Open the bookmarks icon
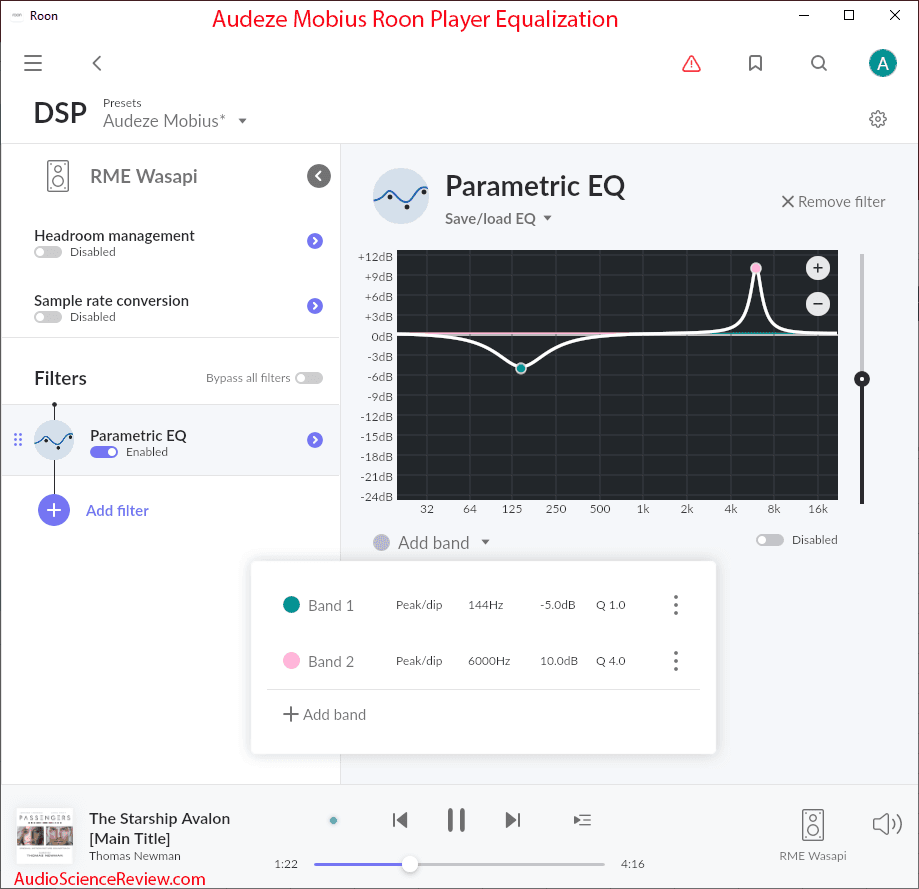This screenshot has width=919, height=889. pyautogui.click(x=755, y=63)
